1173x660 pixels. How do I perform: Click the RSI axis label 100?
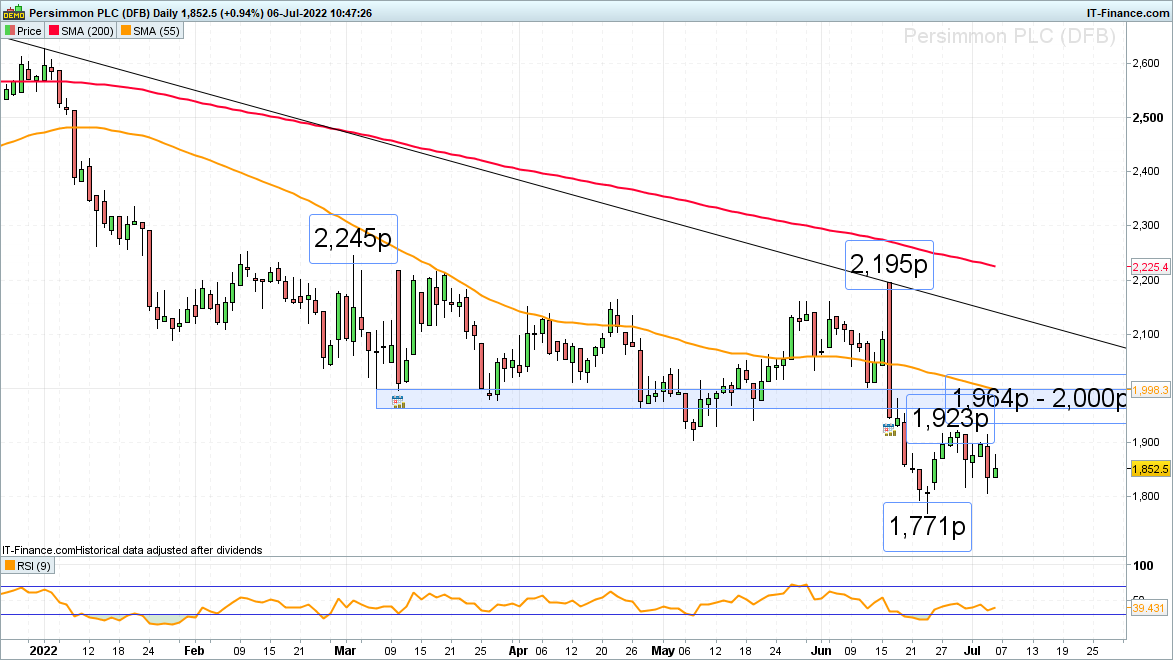pyautogui.click(x=1143, y=566)
